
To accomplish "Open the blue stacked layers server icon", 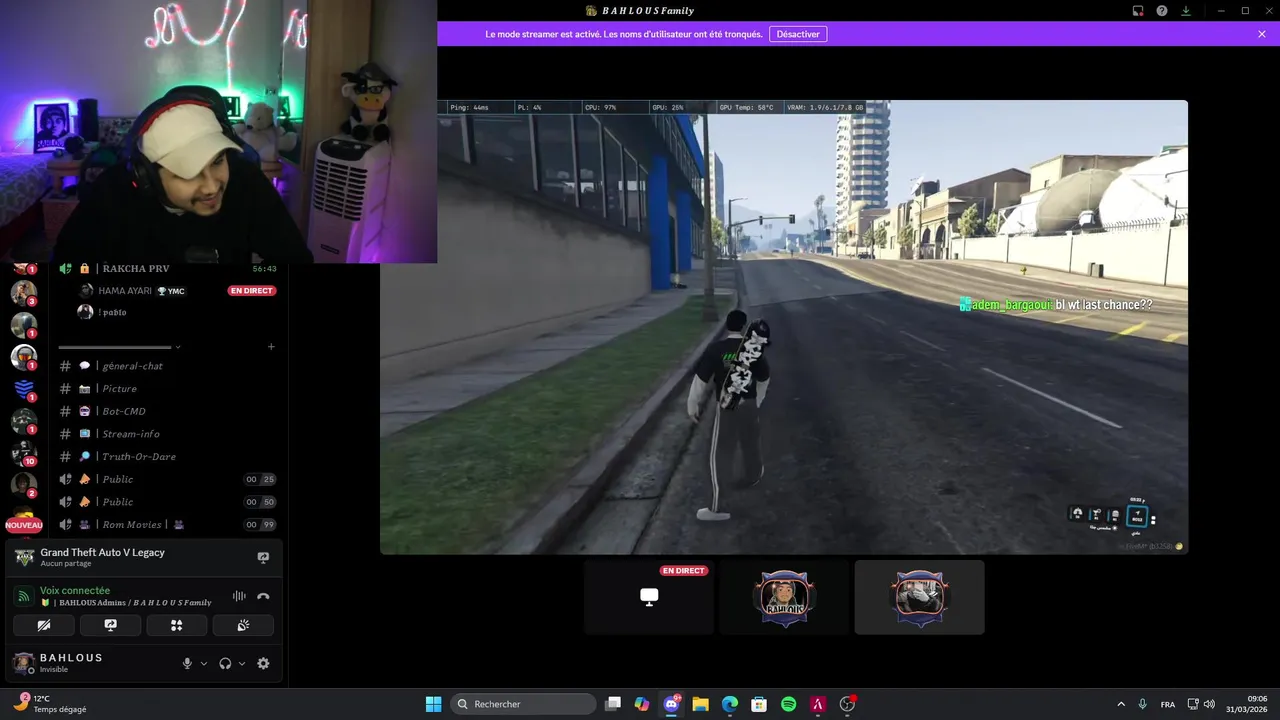I will [x=24, y=389].
